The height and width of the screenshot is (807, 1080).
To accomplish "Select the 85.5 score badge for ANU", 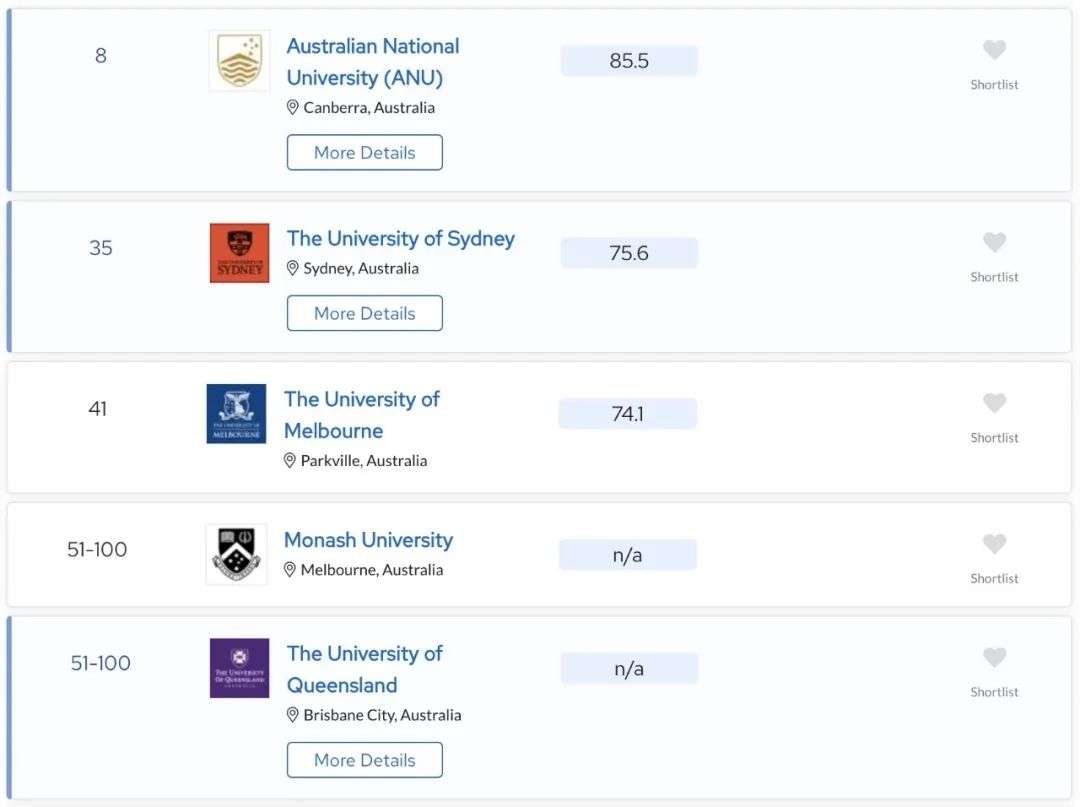I will pyautogui.click(x=629, y=61).
